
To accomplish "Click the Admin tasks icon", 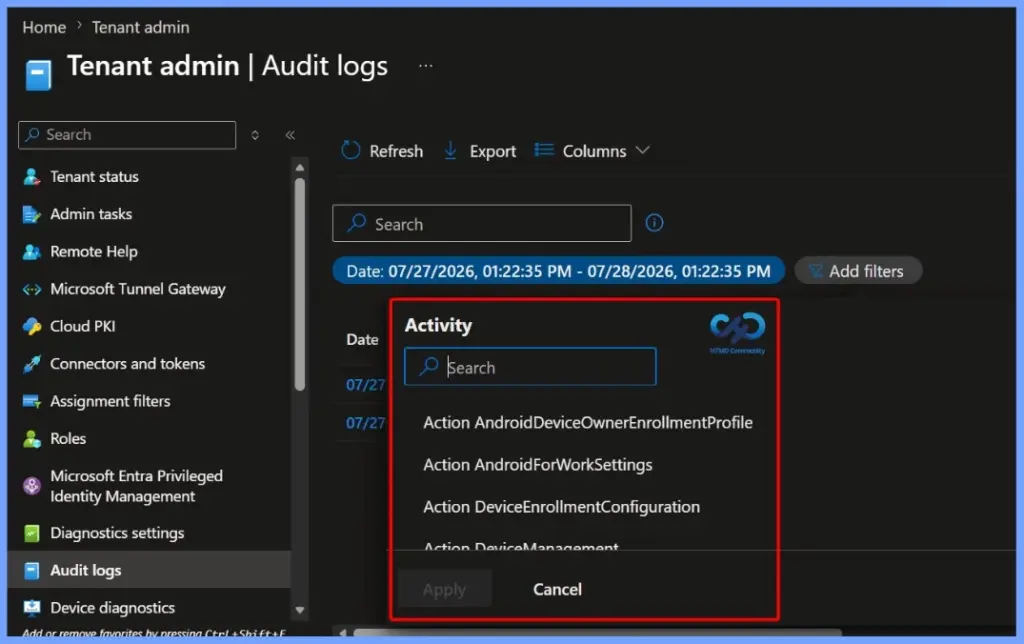I will (x=31, y=214).
